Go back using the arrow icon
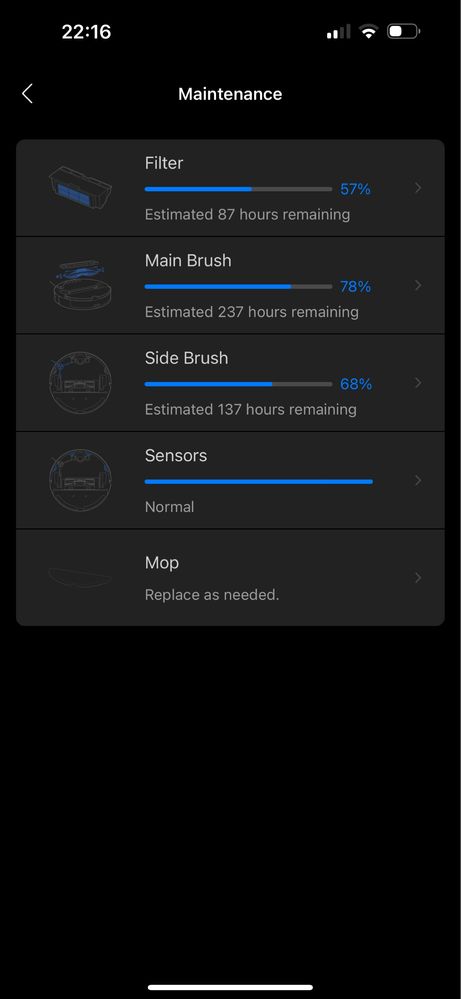This screenshot has width=461, height=999. tap(27, 94)
